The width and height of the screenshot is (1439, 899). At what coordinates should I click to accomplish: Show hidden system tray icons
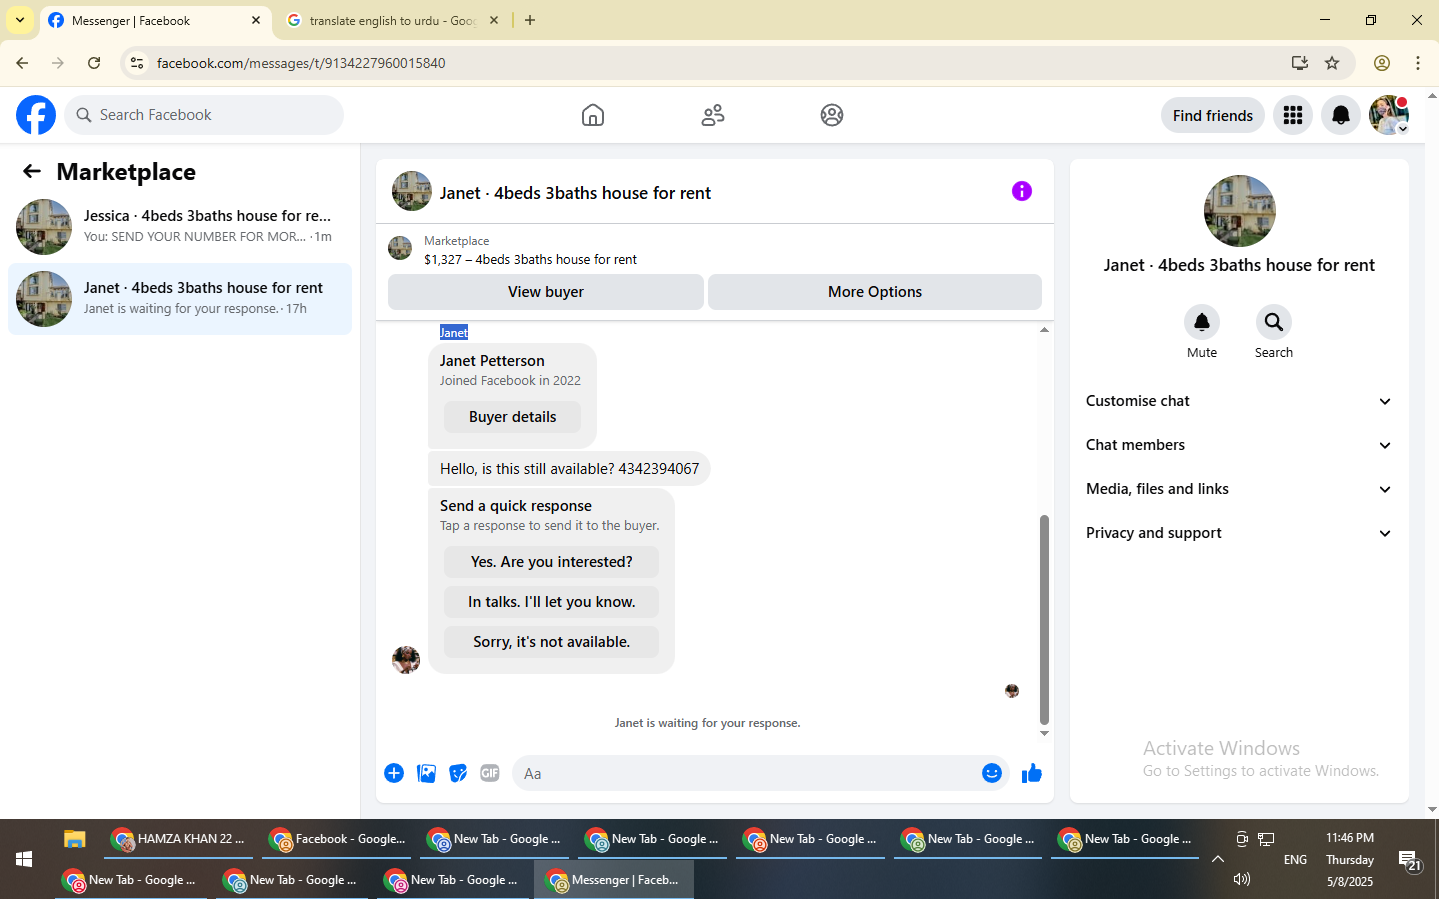(x=1217, y=859)
